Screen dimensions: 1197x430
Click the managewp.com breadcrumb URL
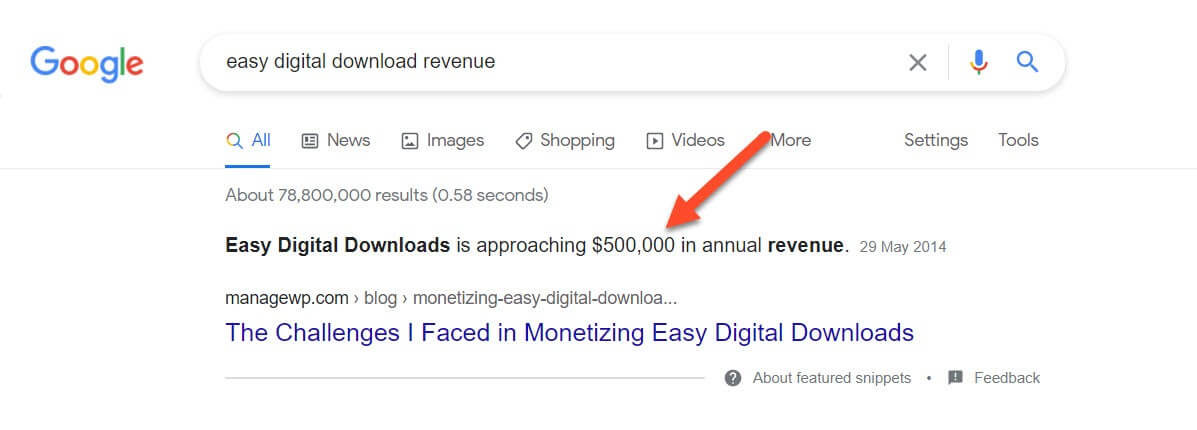[451, 298]
